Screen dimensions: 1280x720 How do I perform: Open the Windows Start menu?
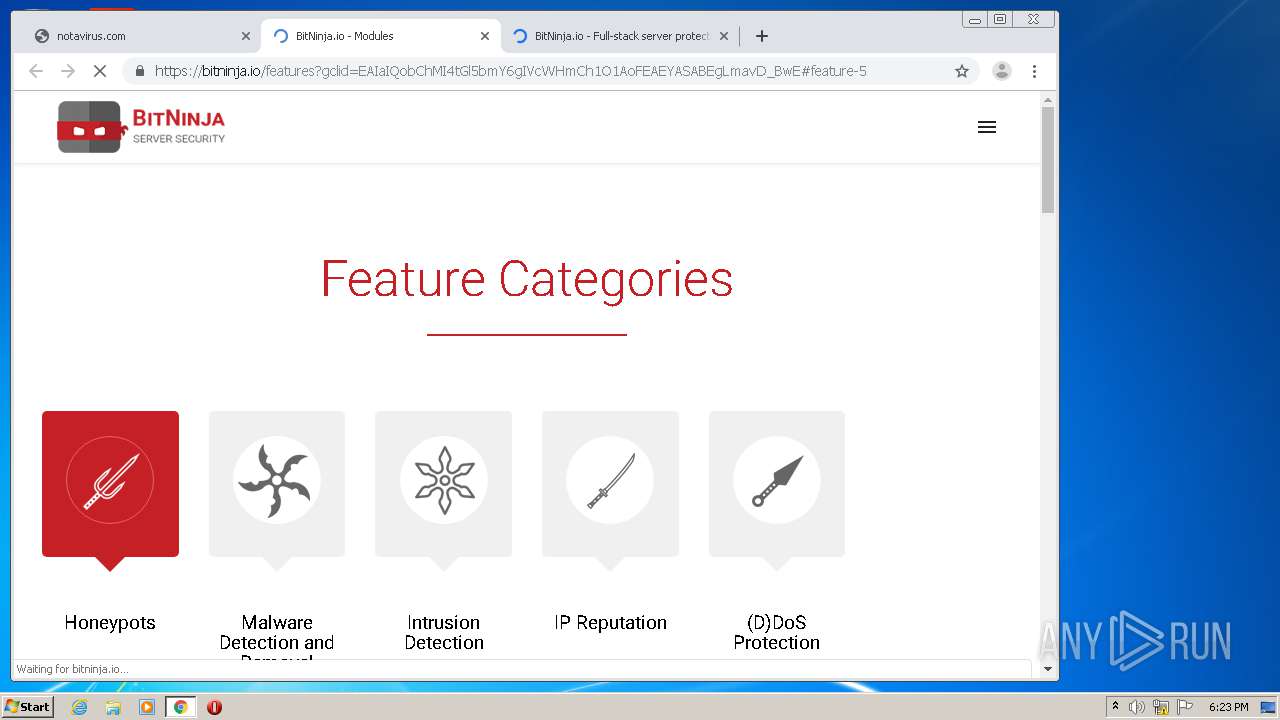(27, 707)
